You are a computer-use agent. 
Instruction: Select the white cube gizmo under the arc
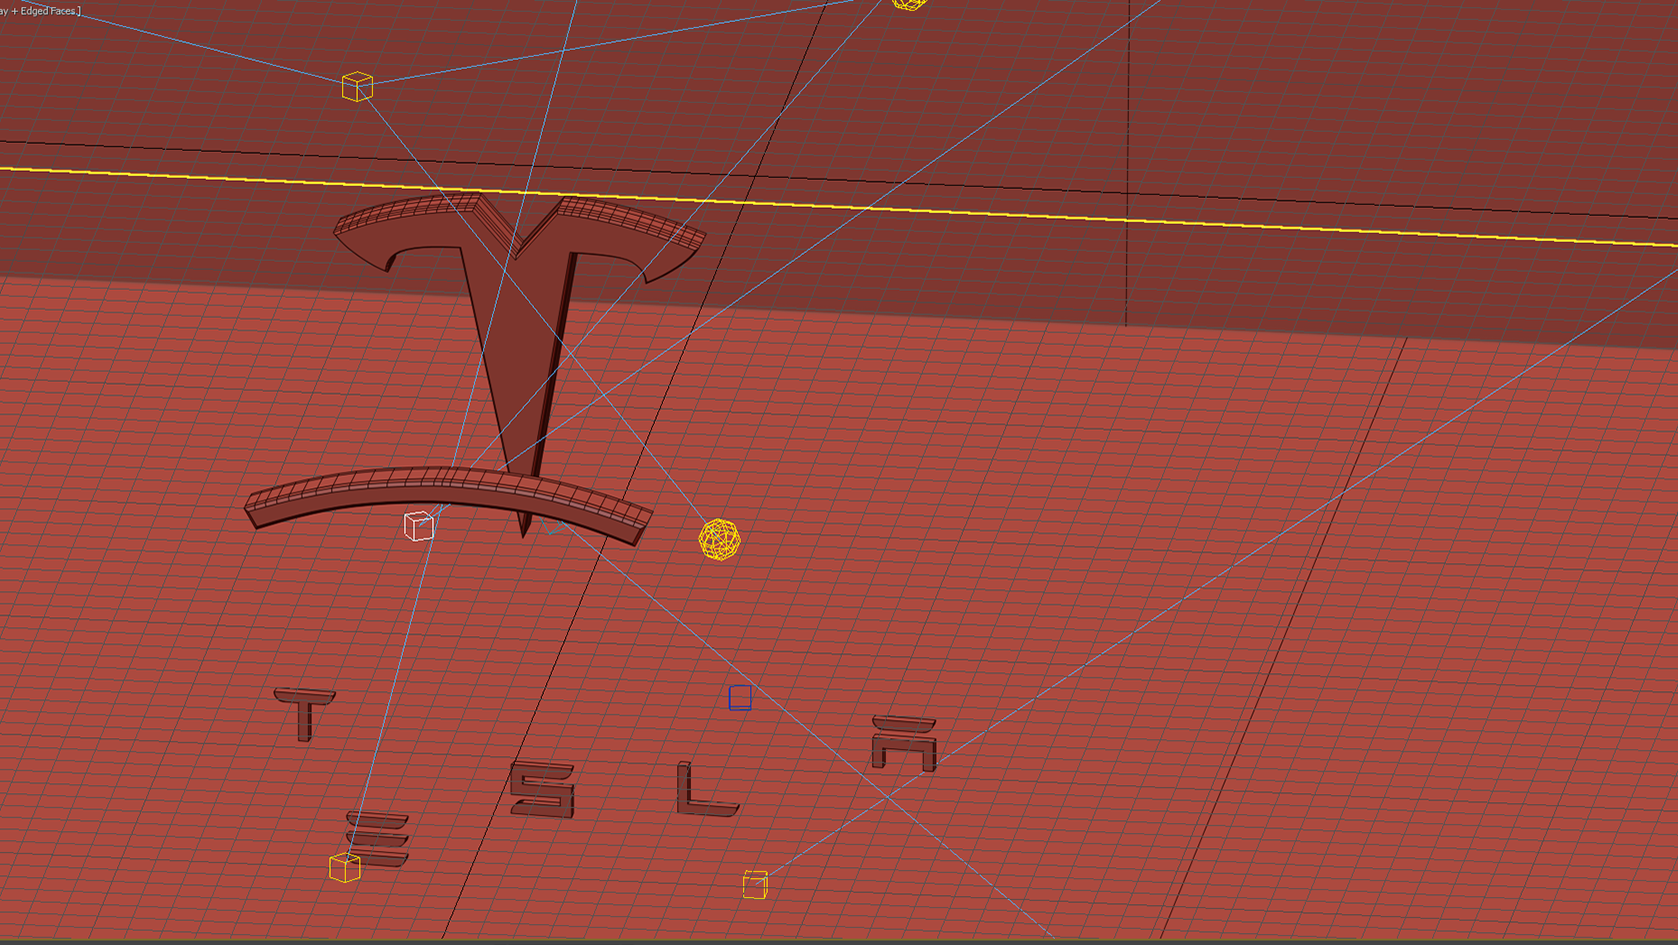(419, 526)
